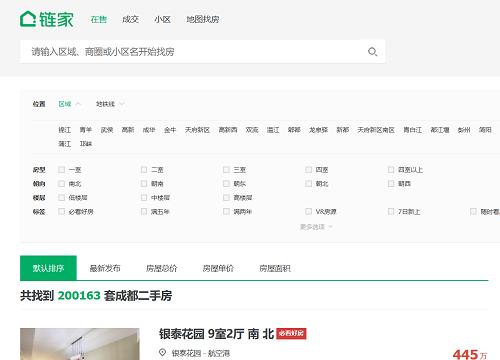Tick the 四室 room type checkbox
500x360 pixels.
click(309, 170)
